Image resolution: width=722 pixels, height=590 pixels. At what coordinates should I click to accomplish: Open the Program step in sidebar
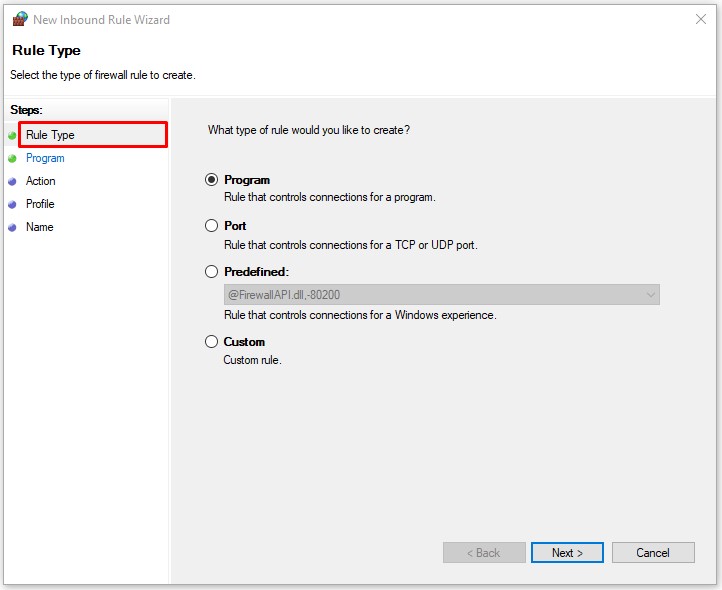(x=45, y=158)
